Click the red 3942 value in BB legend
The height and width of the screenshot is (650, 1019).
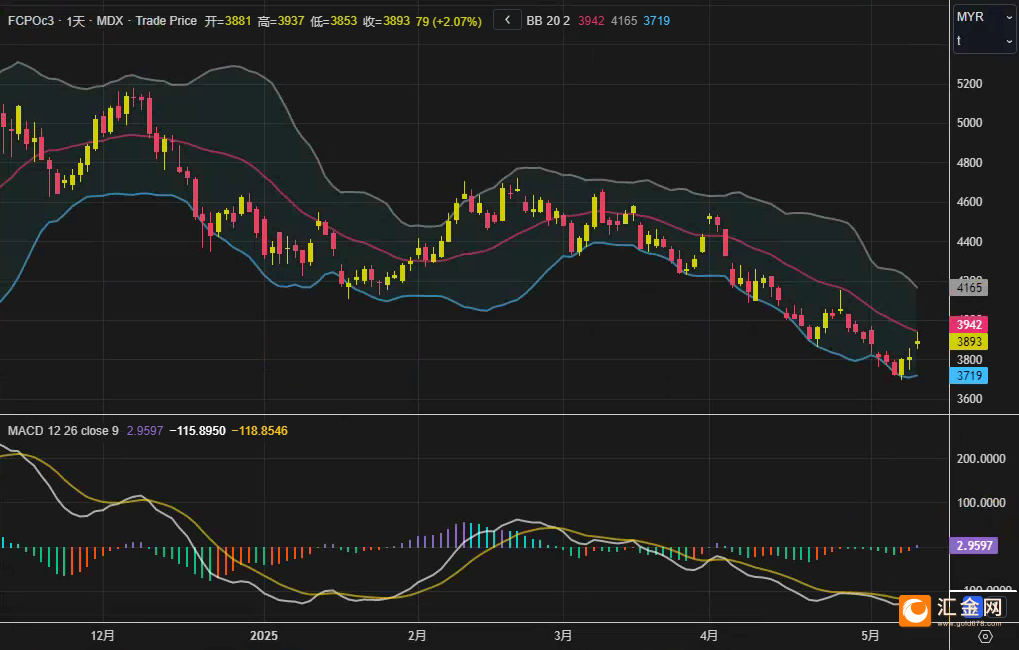pyautogui.click(x=591, y=21)
